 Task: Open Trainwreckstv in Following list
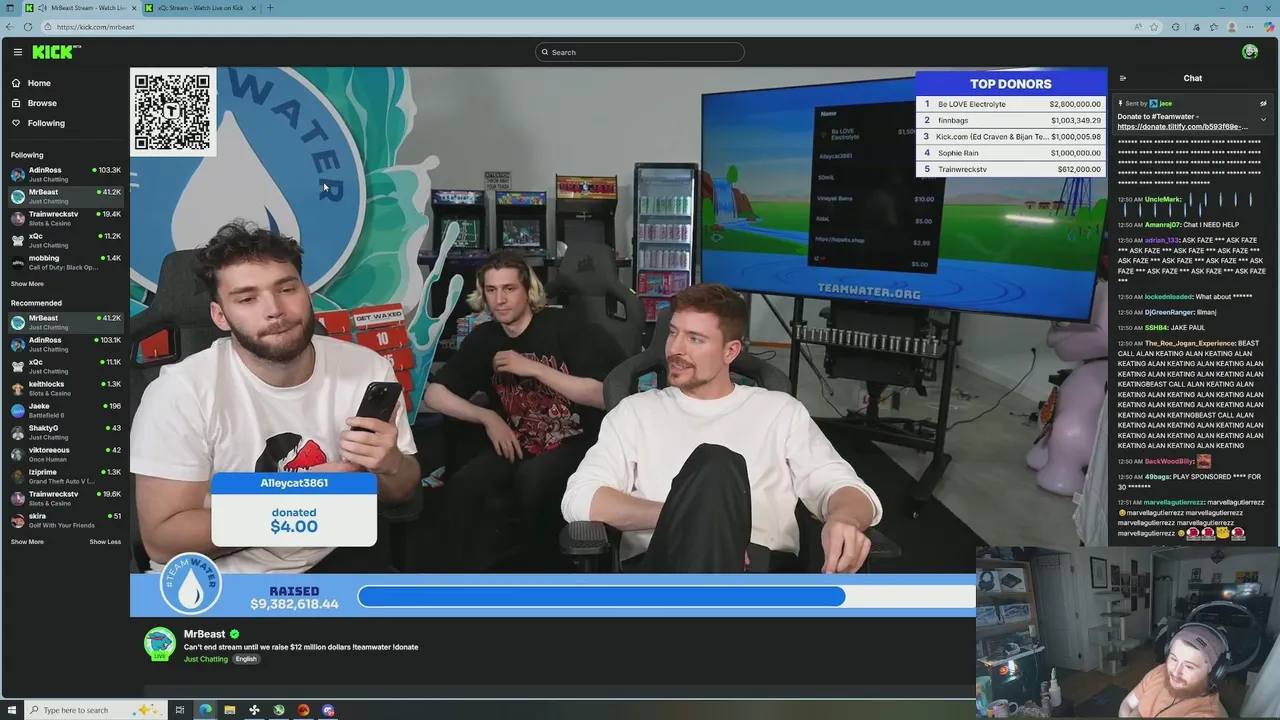(x=65, y=218)
